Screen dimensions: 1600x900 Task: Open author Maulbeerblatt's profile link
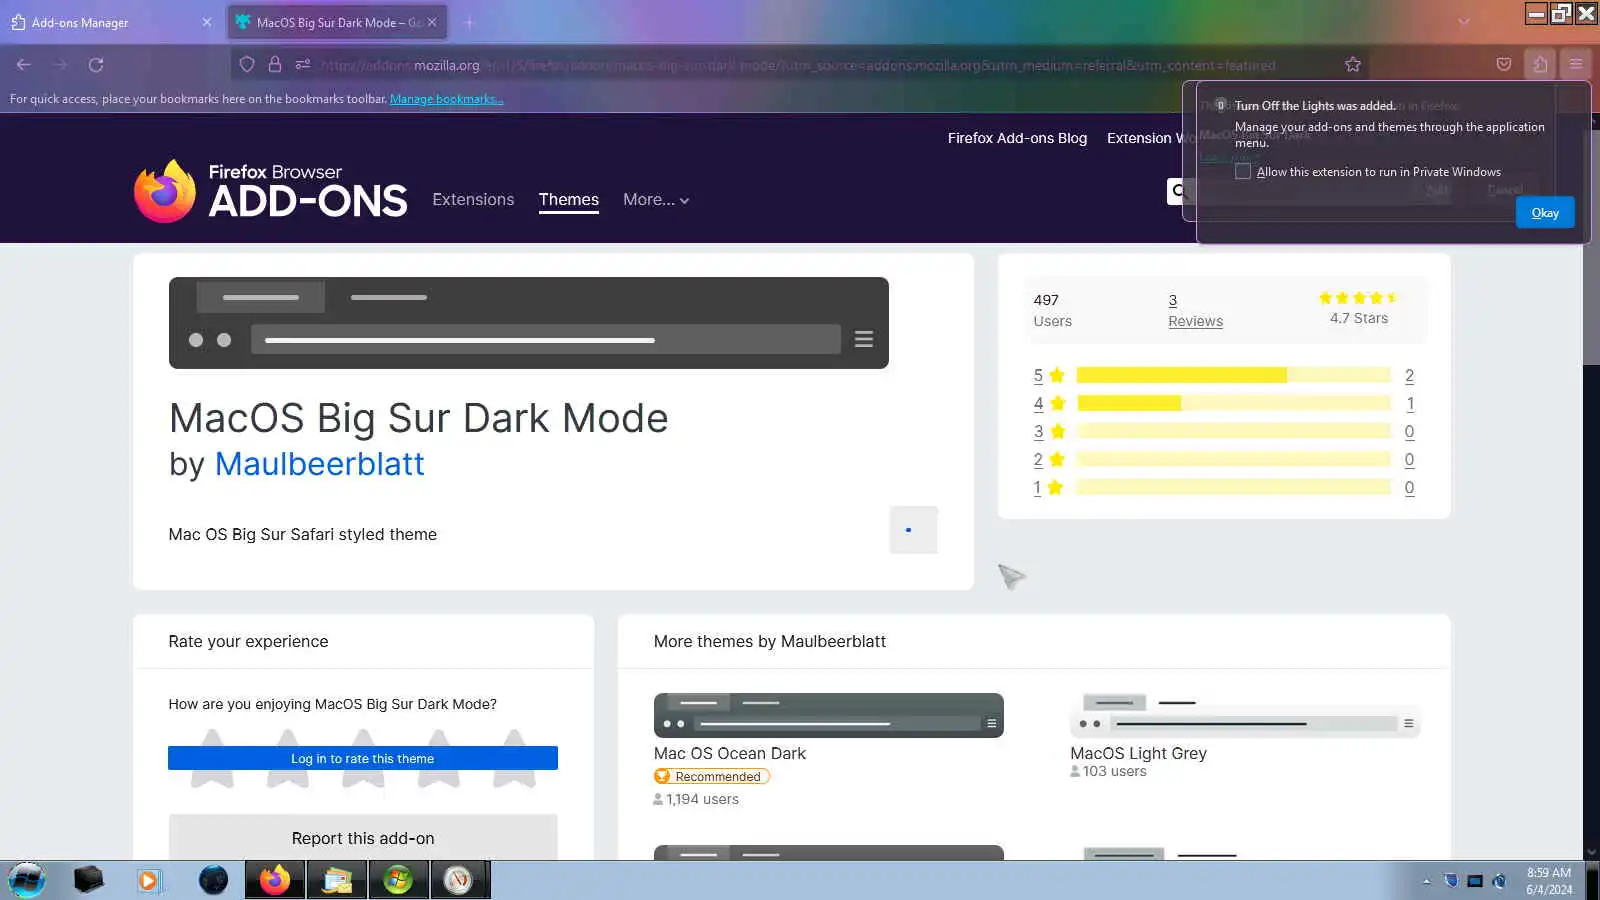[320, 464]
